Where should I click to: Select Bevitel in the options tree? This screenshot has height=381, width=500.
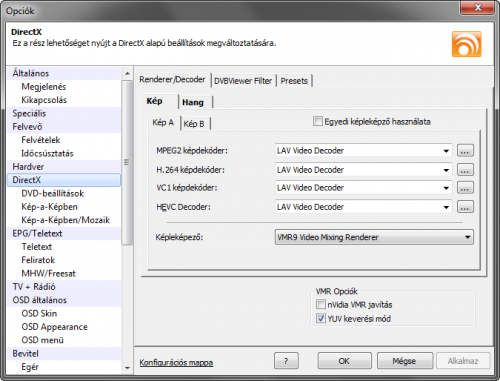64,353
